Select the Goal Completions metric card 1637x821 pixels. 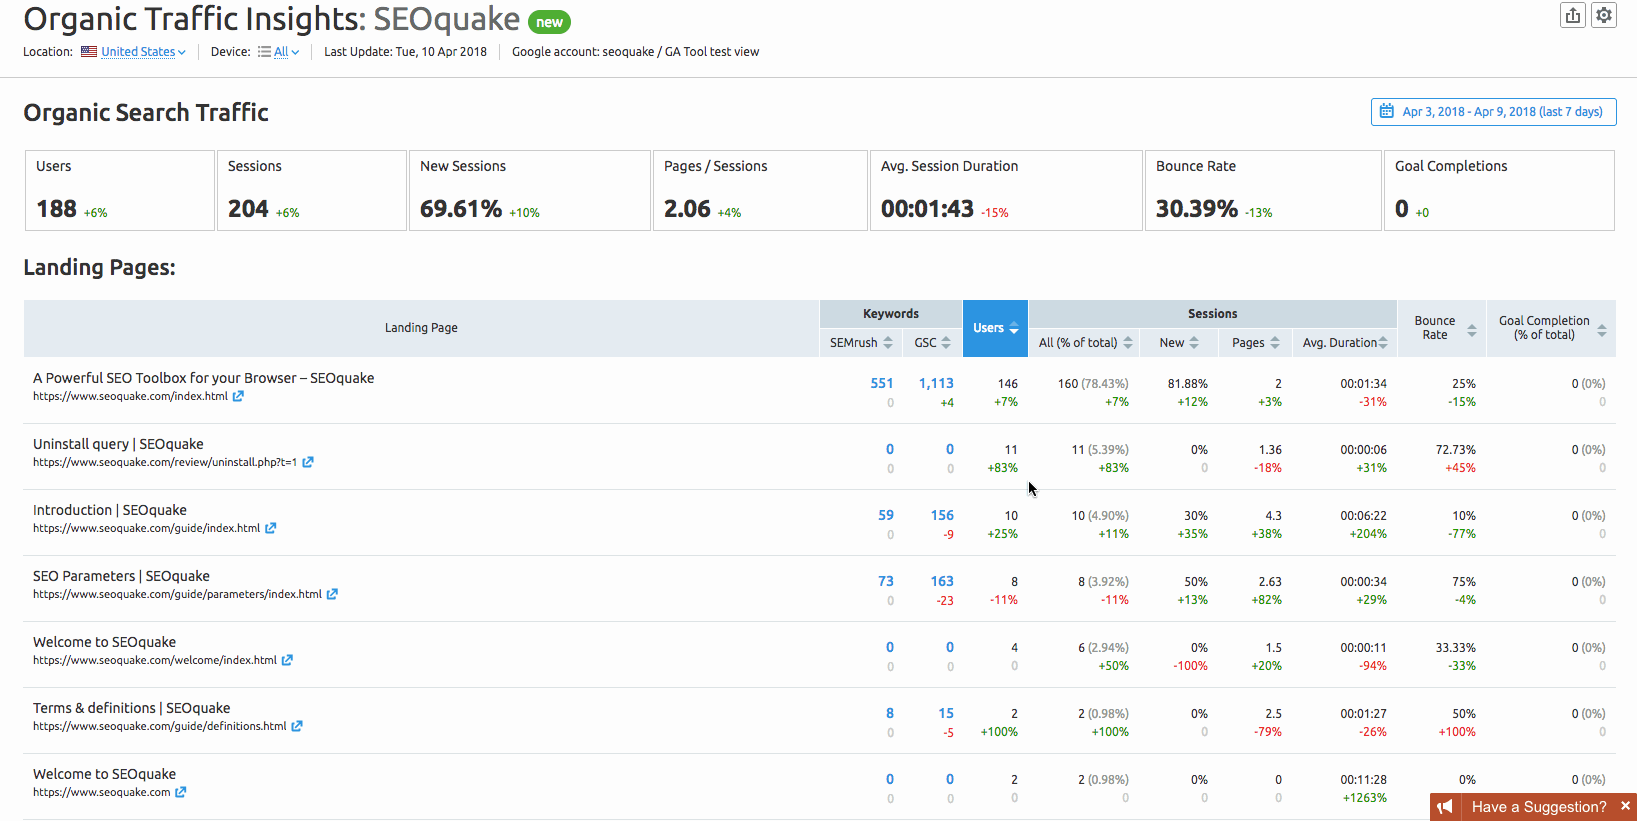pos(1499,190)
